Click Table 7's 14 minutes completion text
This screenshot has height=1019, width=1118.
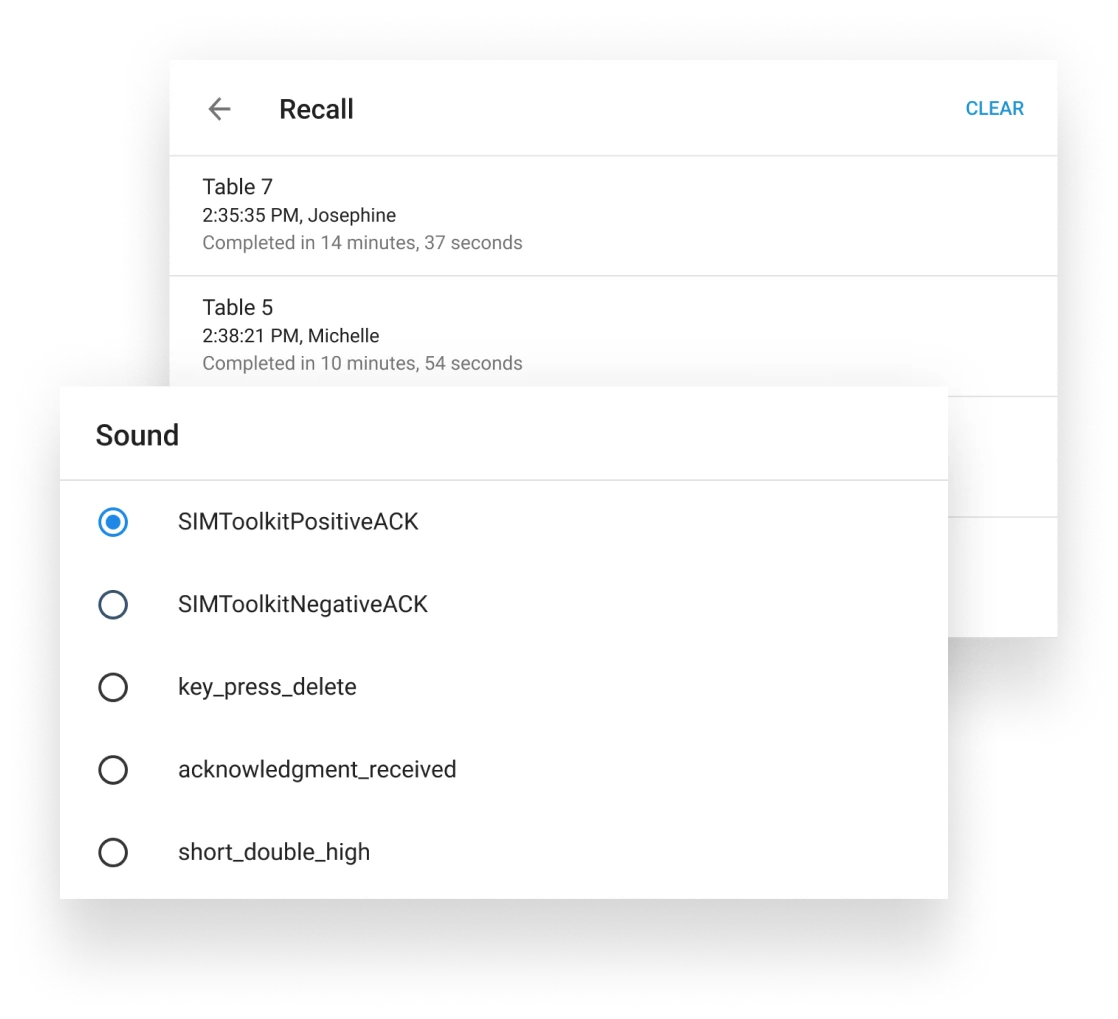point(362,243)
